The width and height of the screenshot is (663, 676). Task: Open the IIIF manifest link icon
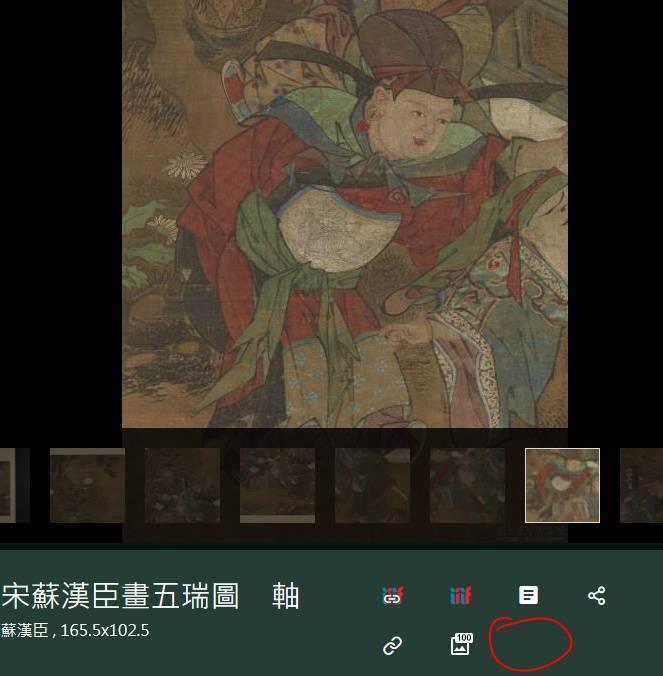coord(392,596)
